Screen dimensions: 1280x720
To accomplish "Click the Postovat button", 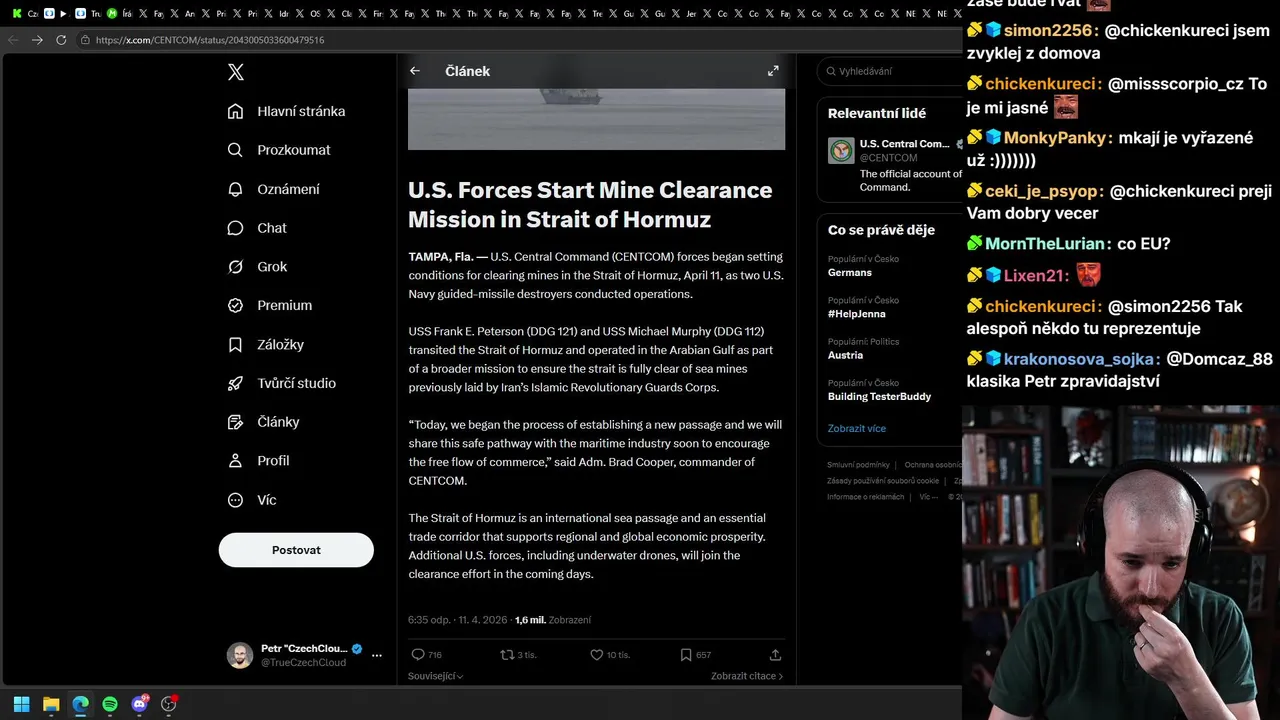I will (x=296, y=550).
